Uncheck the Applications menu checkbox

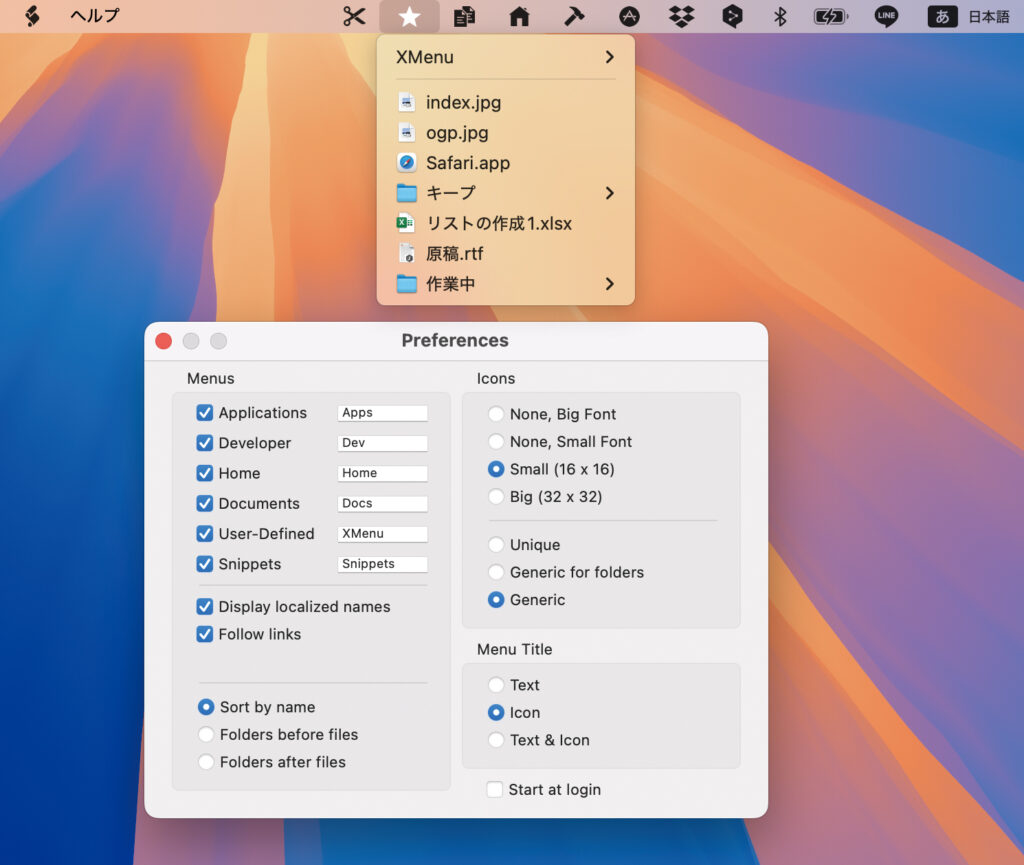click(204, 413)
